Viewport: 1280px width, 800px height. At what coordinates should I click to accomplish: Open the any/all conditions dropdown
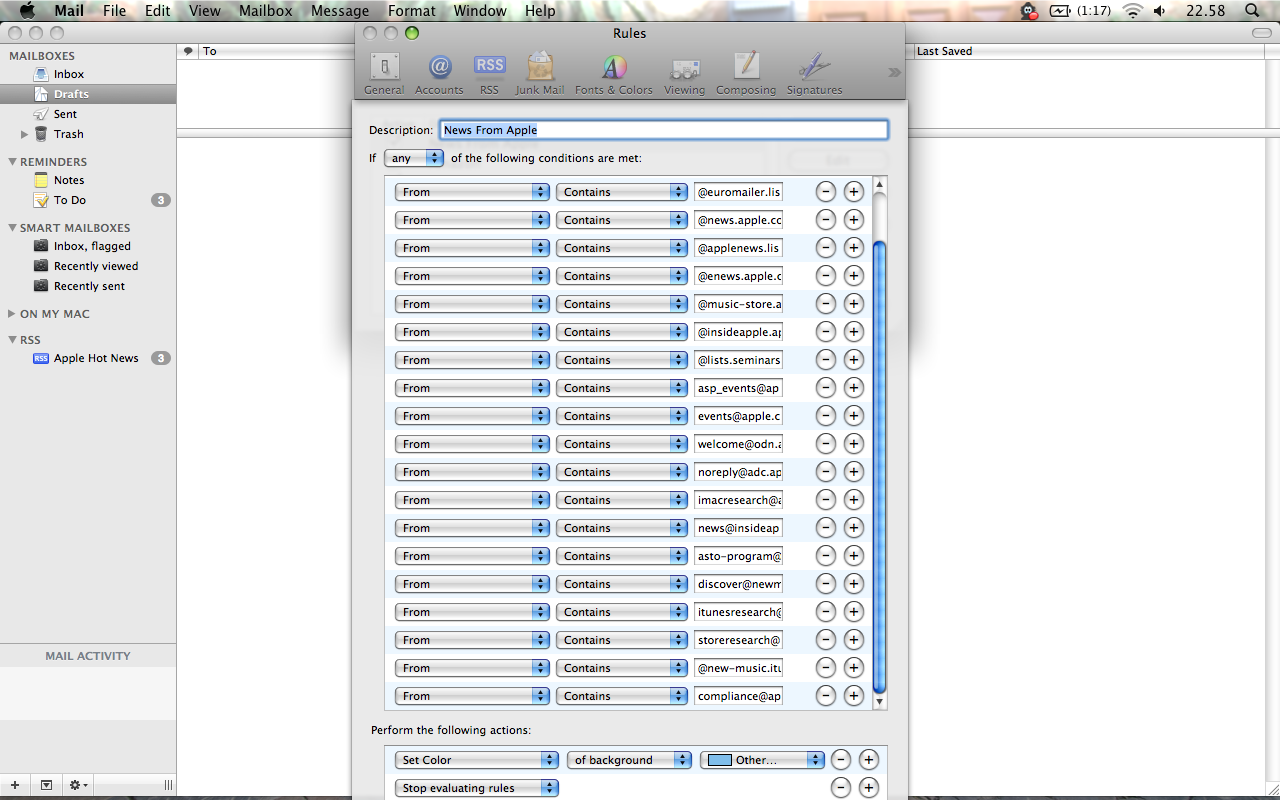(x=413, y=158)
